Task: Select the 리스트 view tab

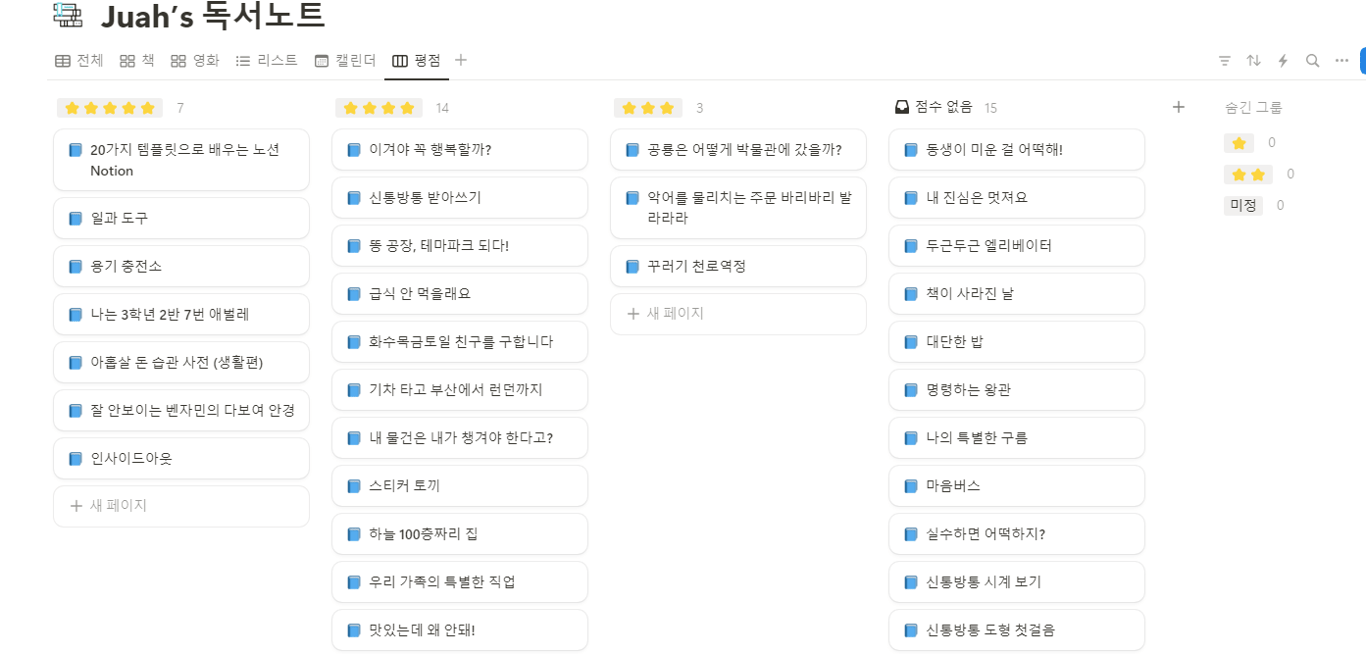Action: pos(267,61)
